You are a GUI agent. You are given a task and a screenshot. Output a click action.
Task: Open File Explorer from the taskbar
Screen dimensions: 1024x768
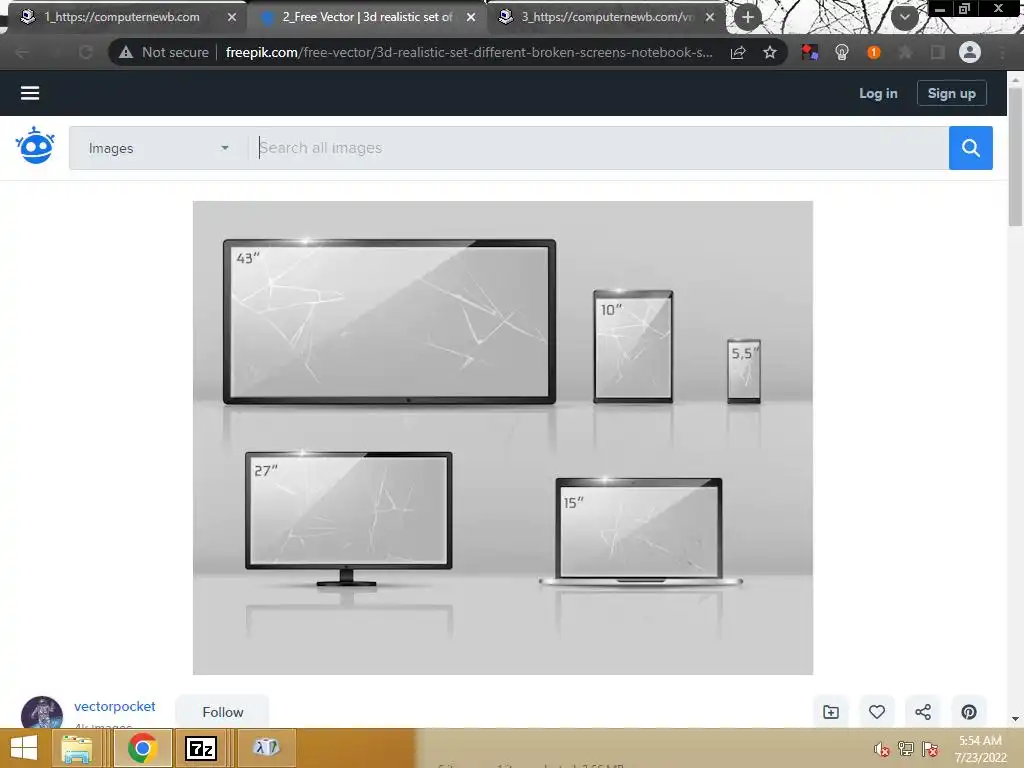click(x=76, y=748)
